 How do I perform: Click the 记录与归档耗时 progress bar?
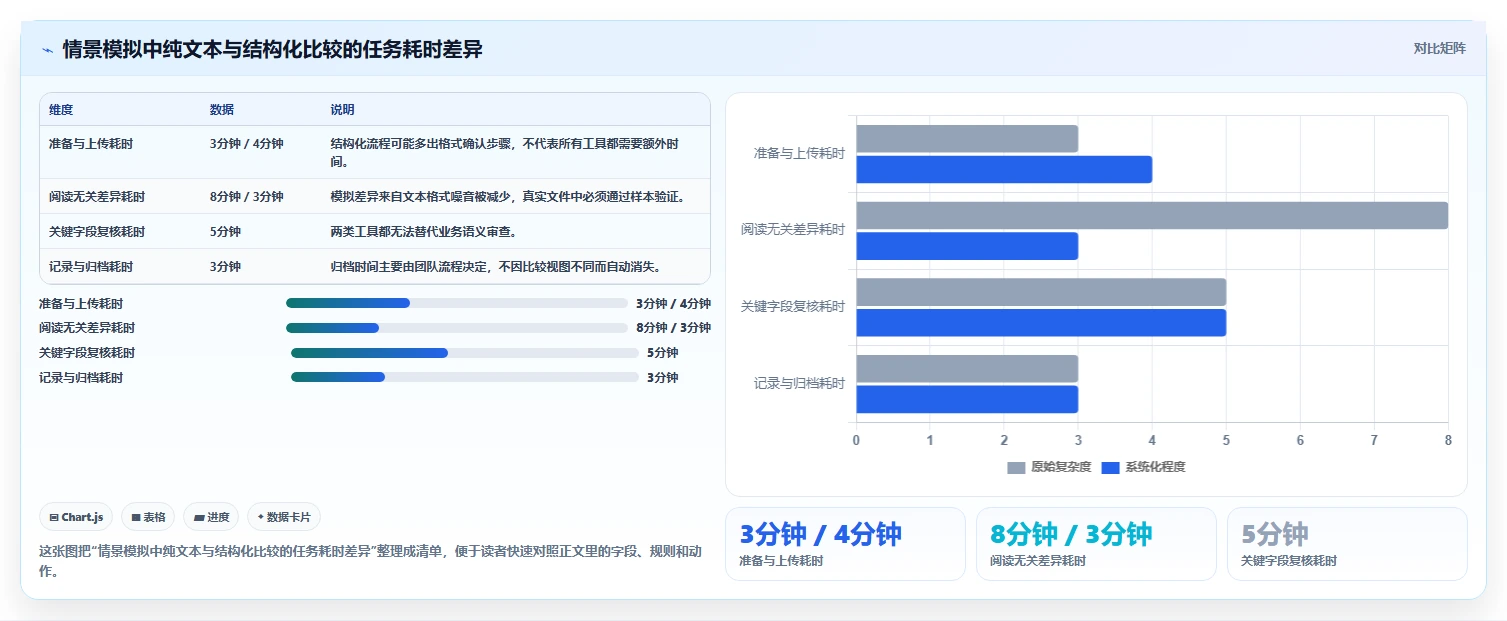[465, 377]
